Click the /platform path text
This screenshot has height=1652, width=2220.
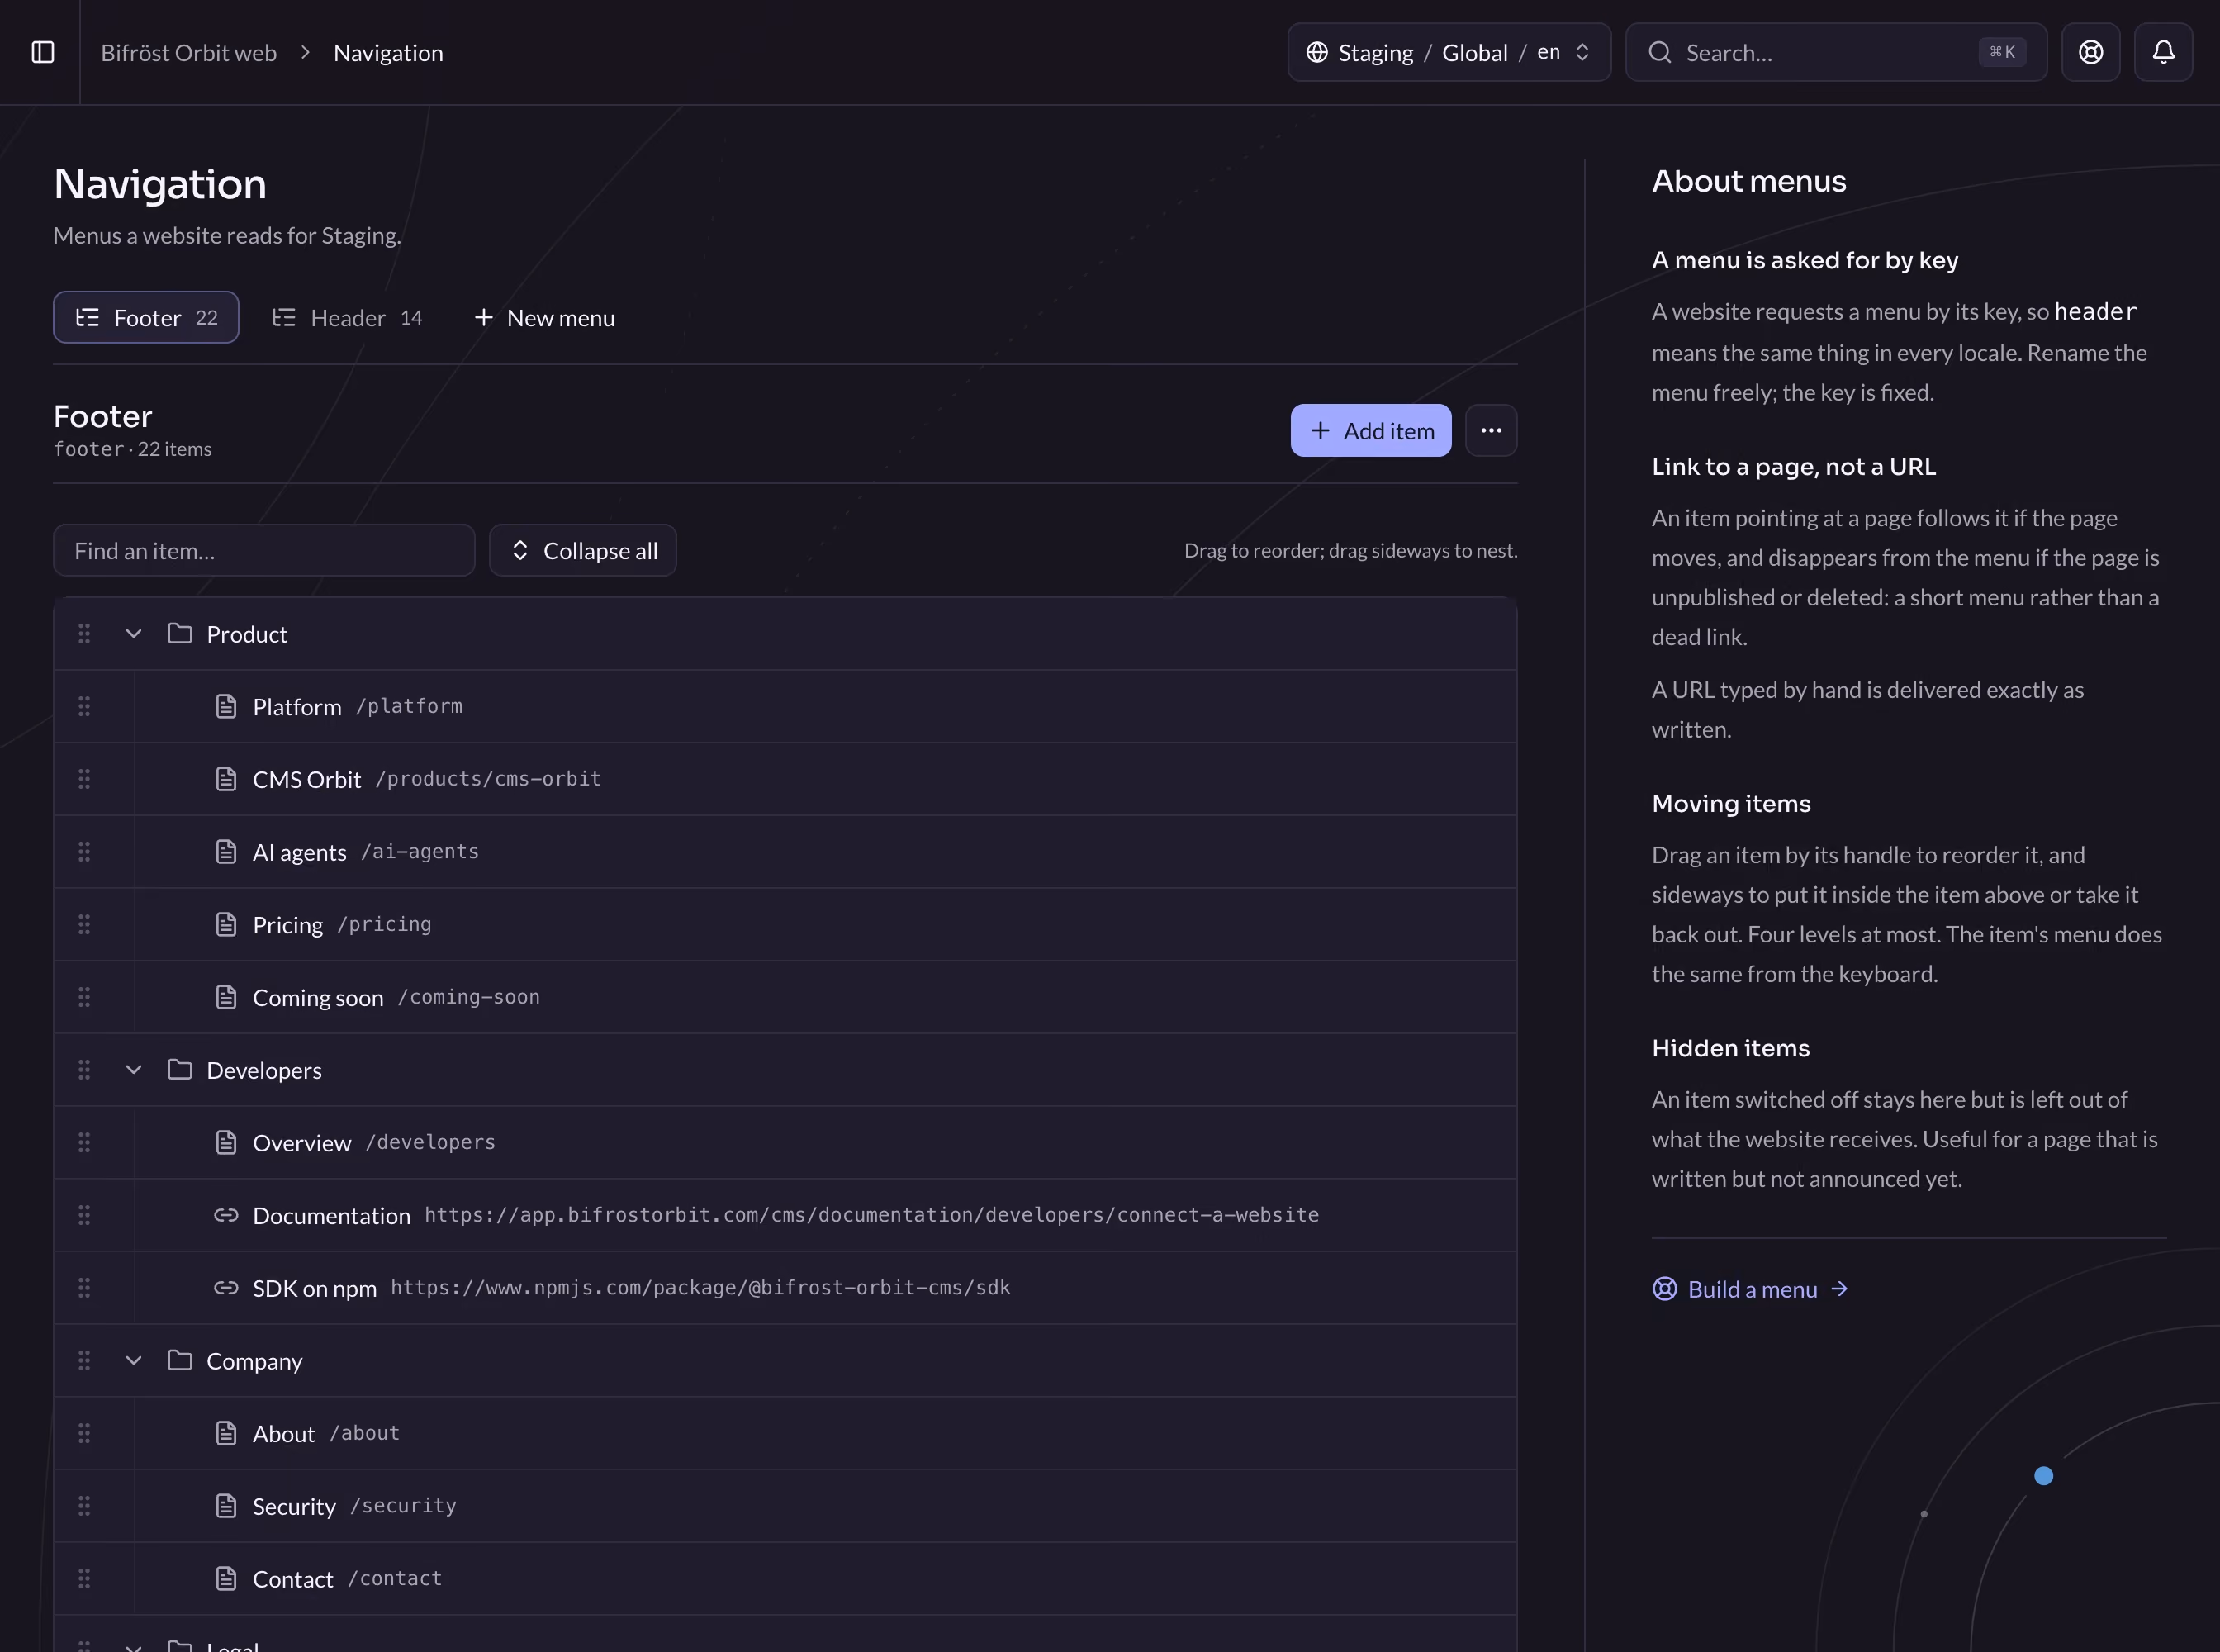pyautogui.click(x=409, y=706)
